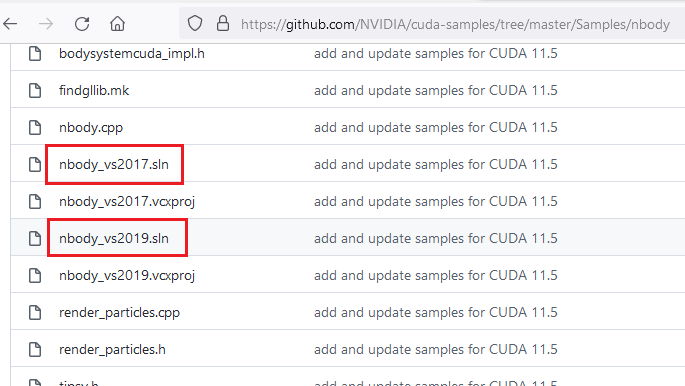The image size is (685, 386).
Task: Open the bodysystemcuda_impl.h file
Action: (x=131, y=54)
